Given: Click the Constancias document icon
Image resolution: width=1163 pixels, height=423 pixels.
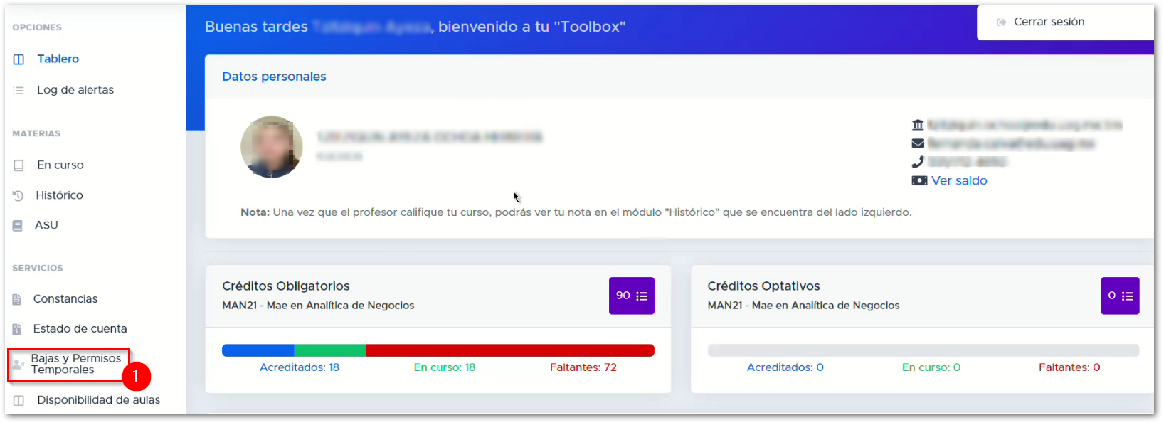Looking at the screenshot, I should pyautogui.click(x=17, y=300).
